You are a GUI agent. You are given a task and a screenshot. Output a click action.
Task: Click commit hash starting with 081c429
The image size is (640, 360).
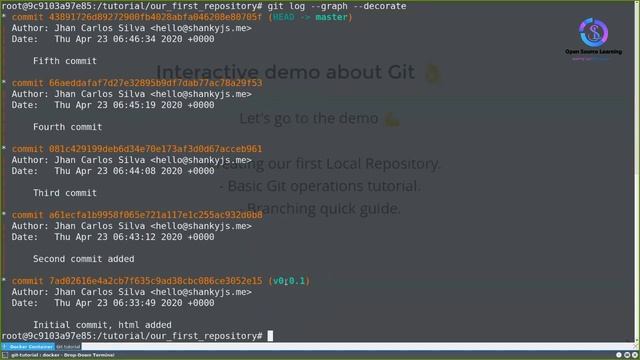tap(156, 149)
